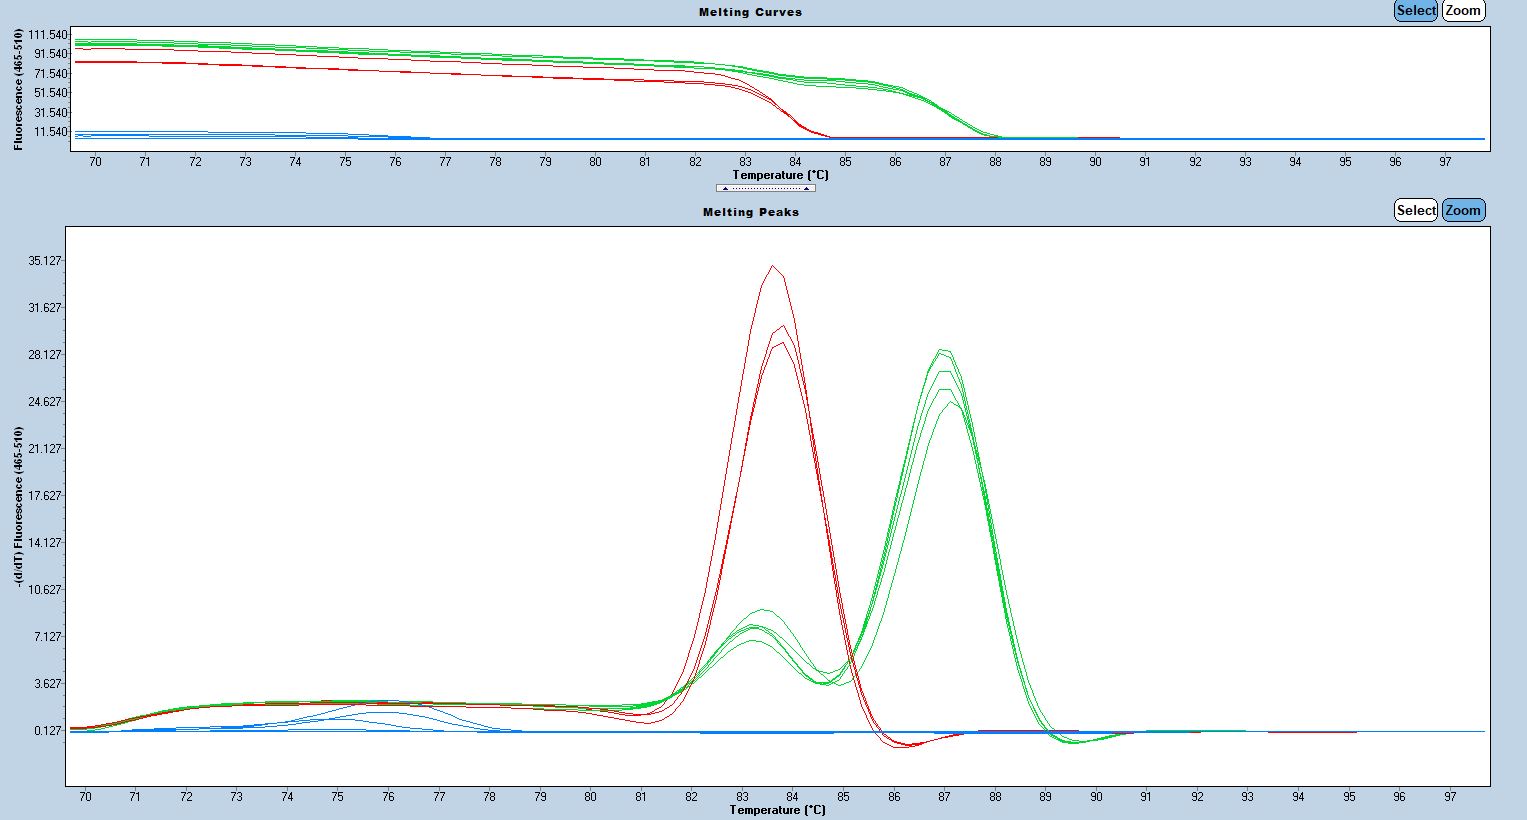Click Temperature axis label under Melting Peaks
This screenshot has width=1527, height=820.
(777, 810)
